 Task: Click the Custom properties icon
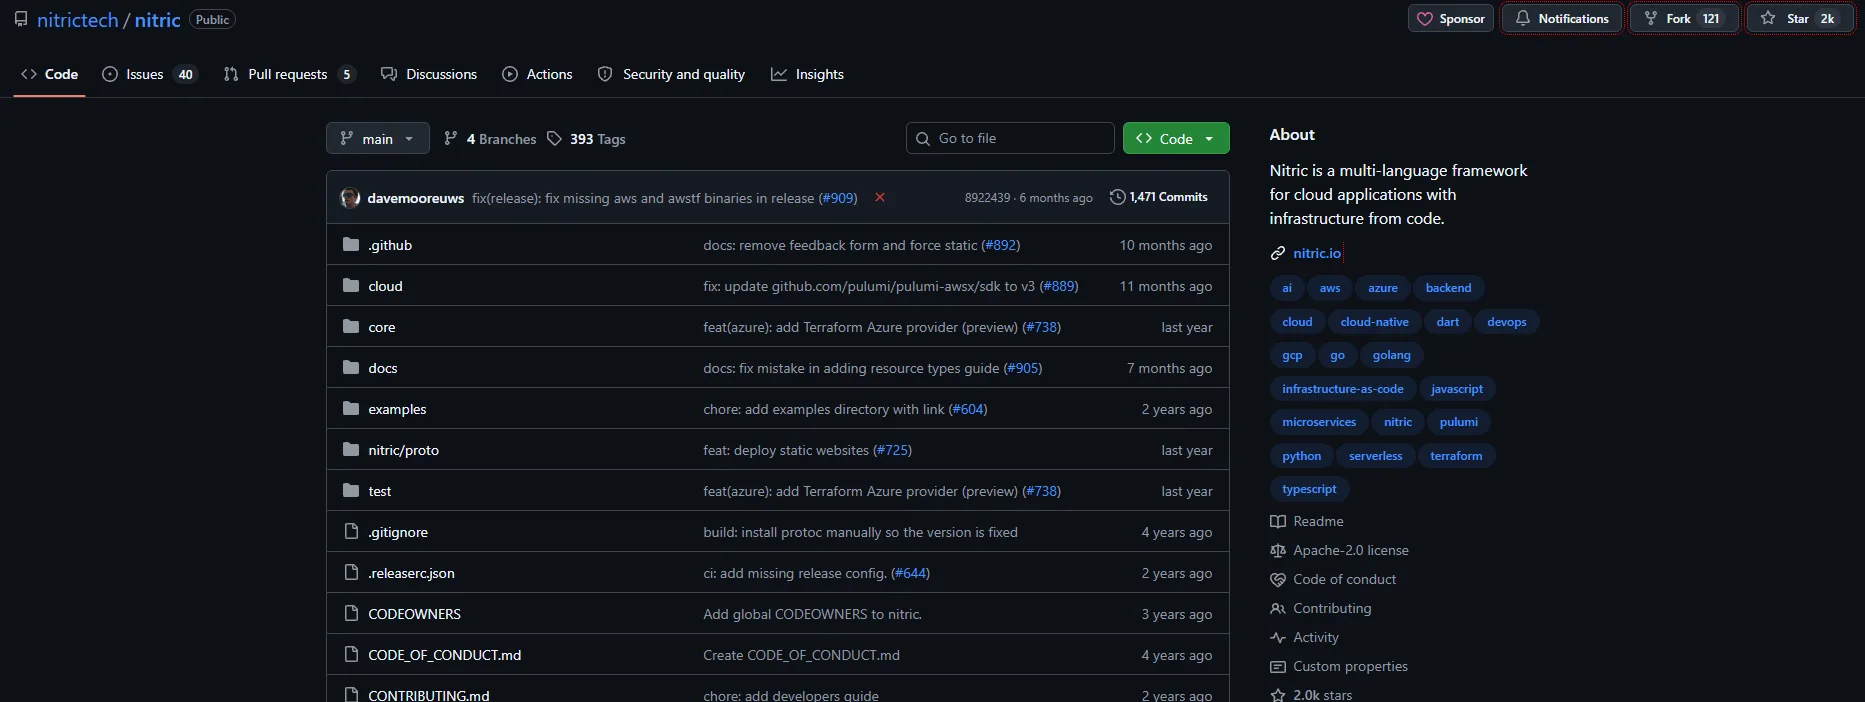(x=1277, y=666)
